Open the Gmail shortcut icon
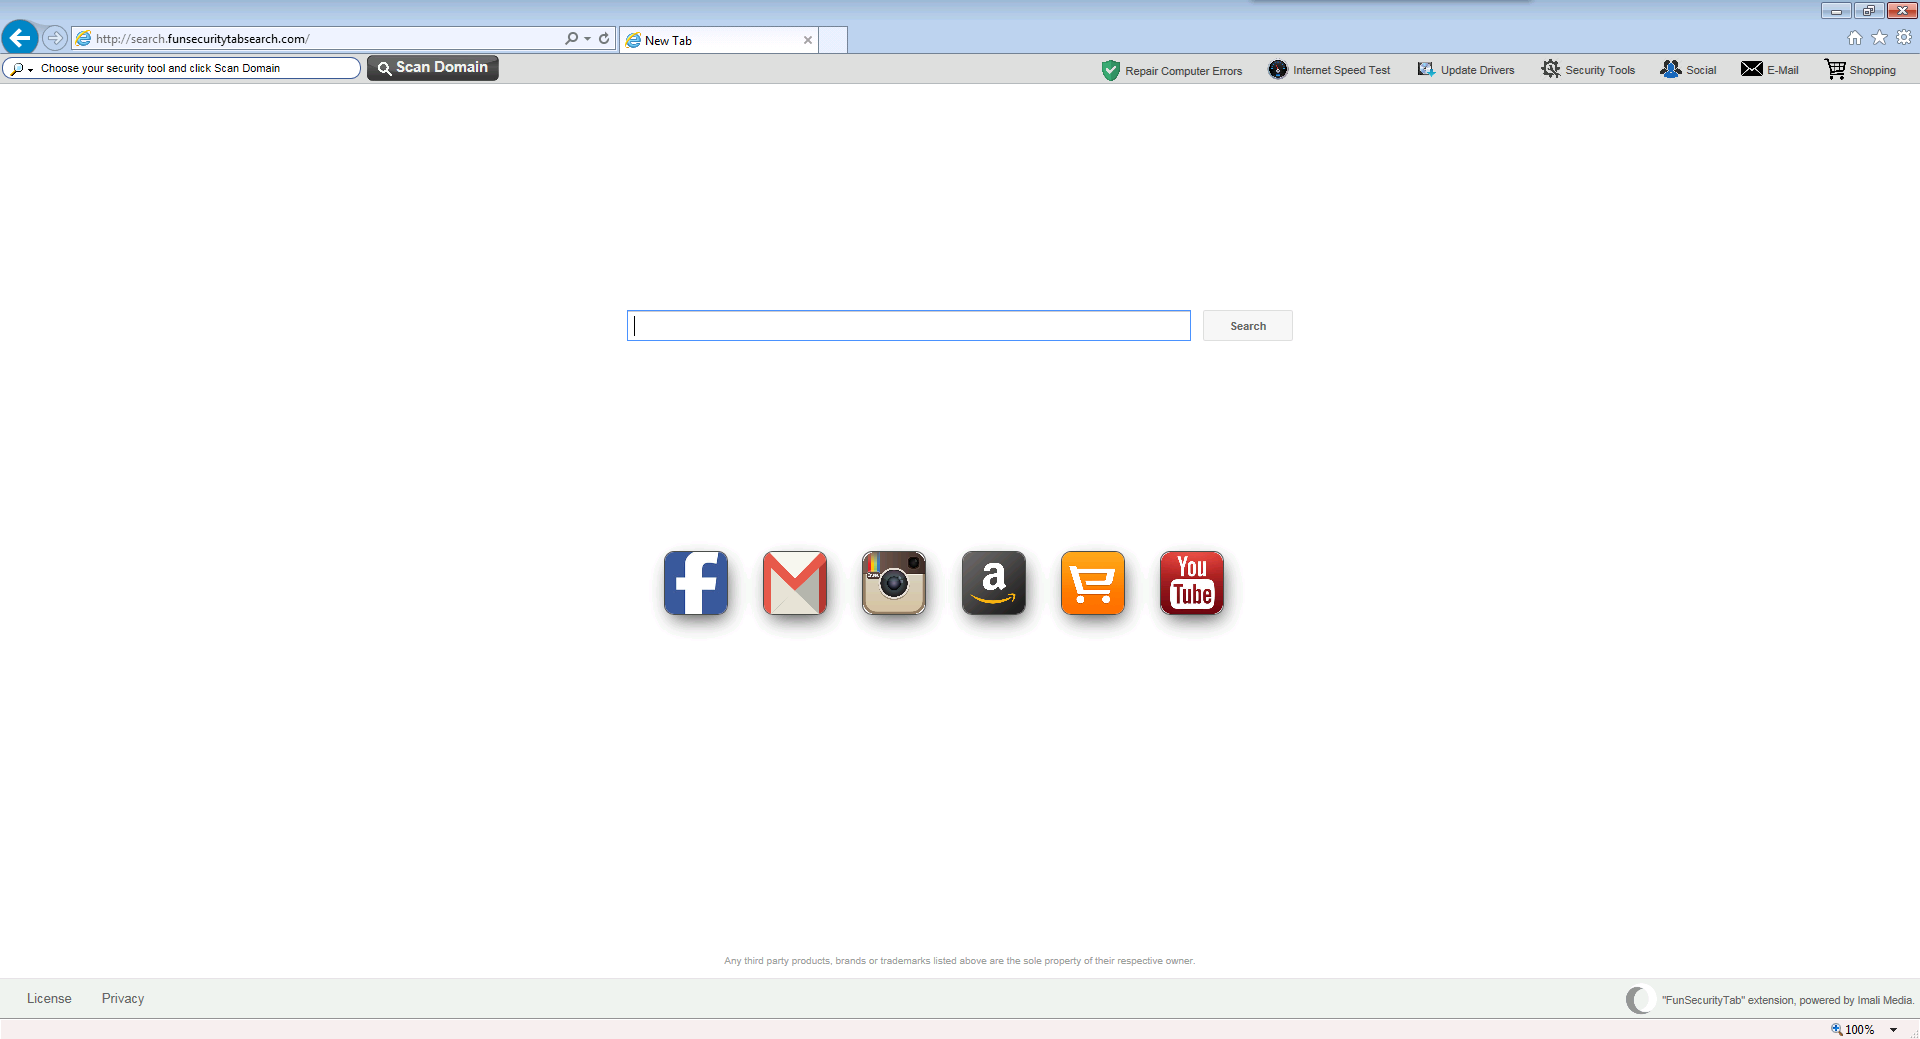 (x=795, y=583)
